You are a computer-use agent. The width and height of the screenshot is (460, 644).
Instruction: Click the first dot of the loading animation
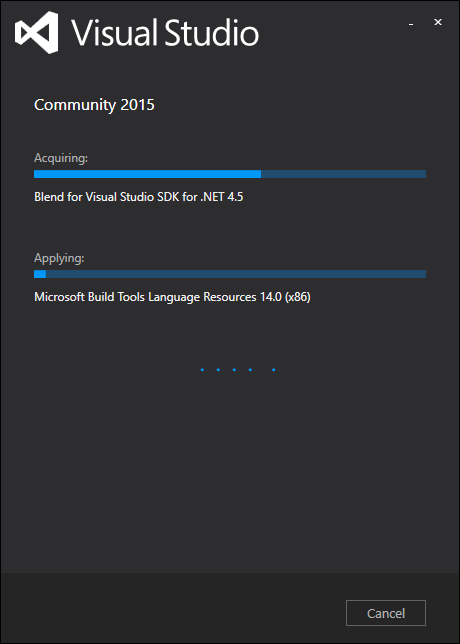pos(202,370)
